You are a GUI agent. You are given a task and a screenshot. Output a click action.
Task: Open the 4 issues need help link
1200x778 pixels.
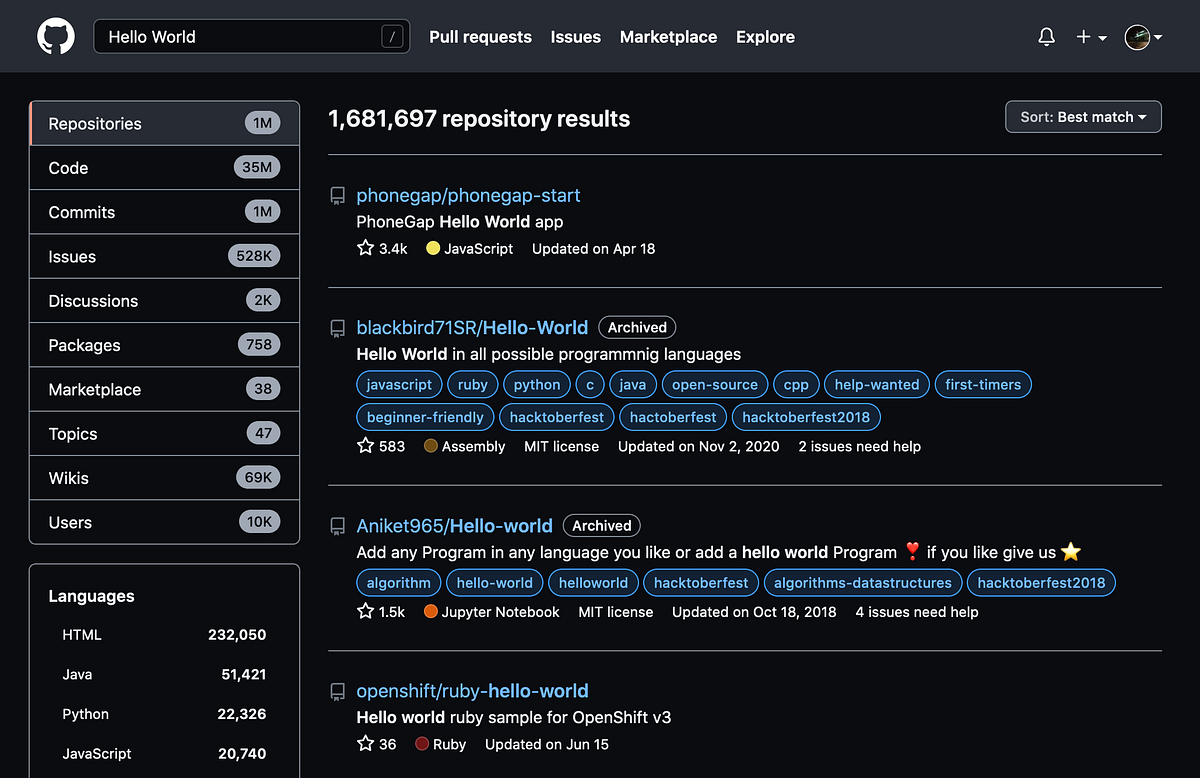point(917,611)
